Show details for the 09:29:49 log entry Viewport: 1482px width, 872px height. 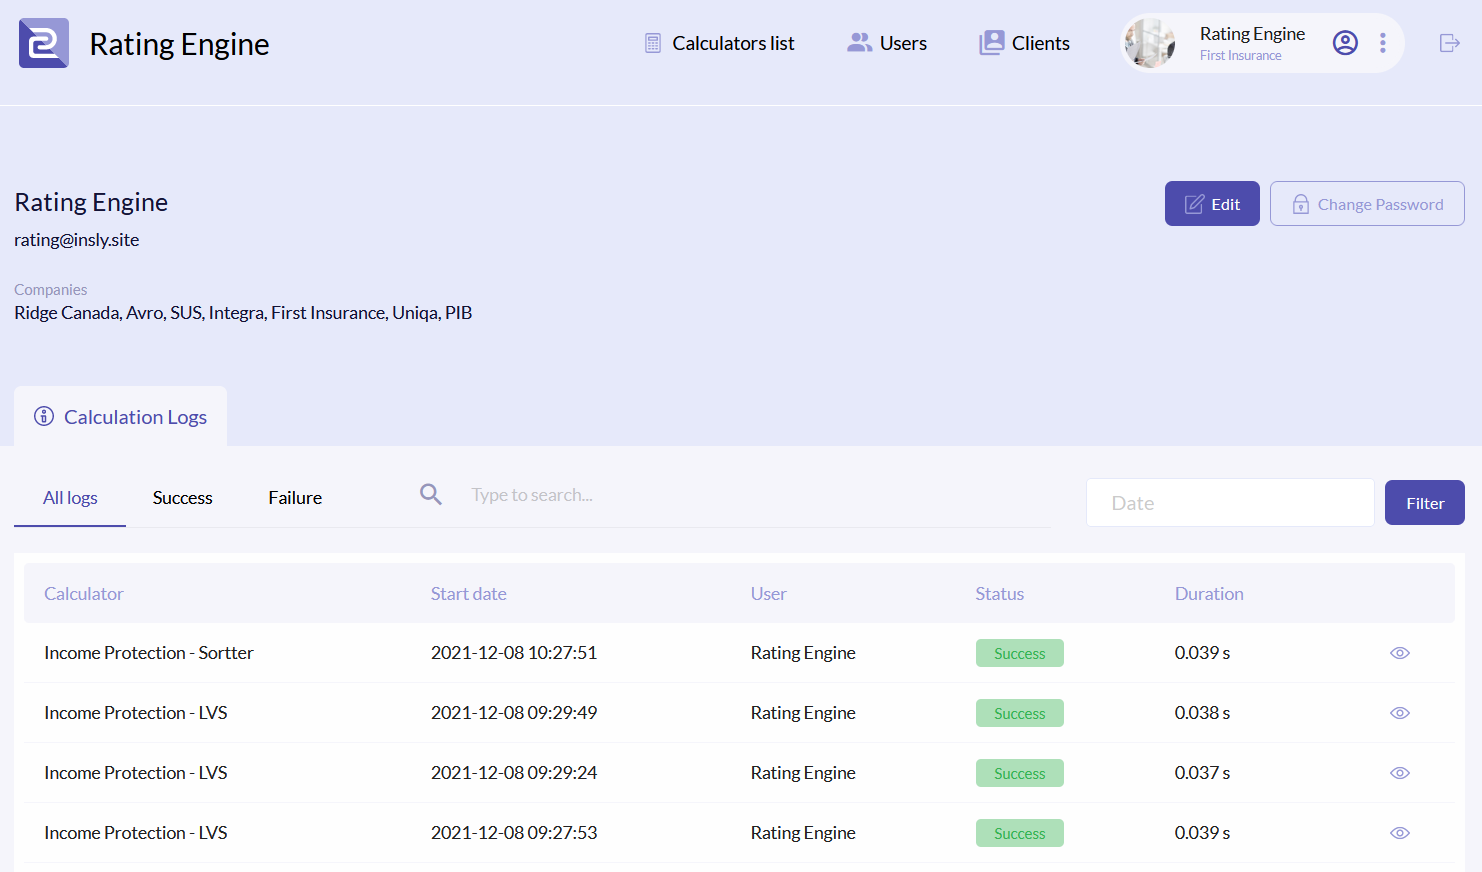tap(1399, 713)
